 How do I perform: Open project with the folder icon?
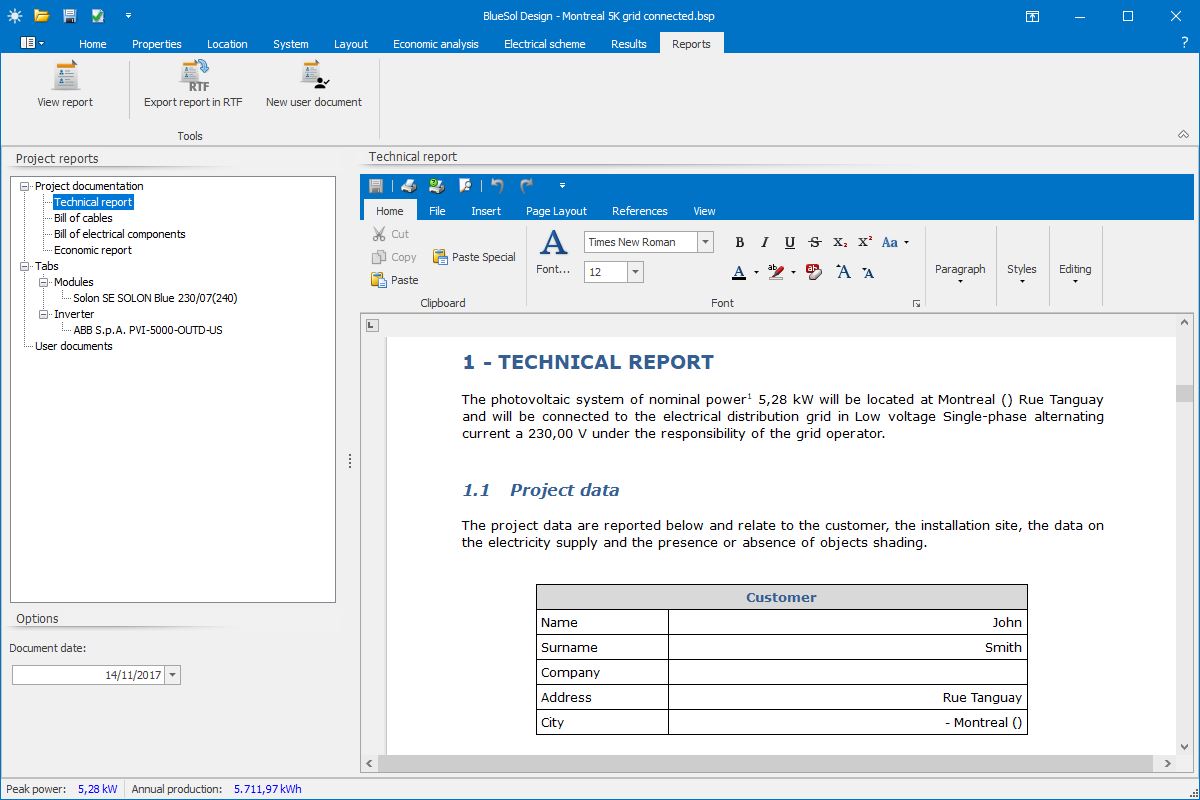pos(41,16)
